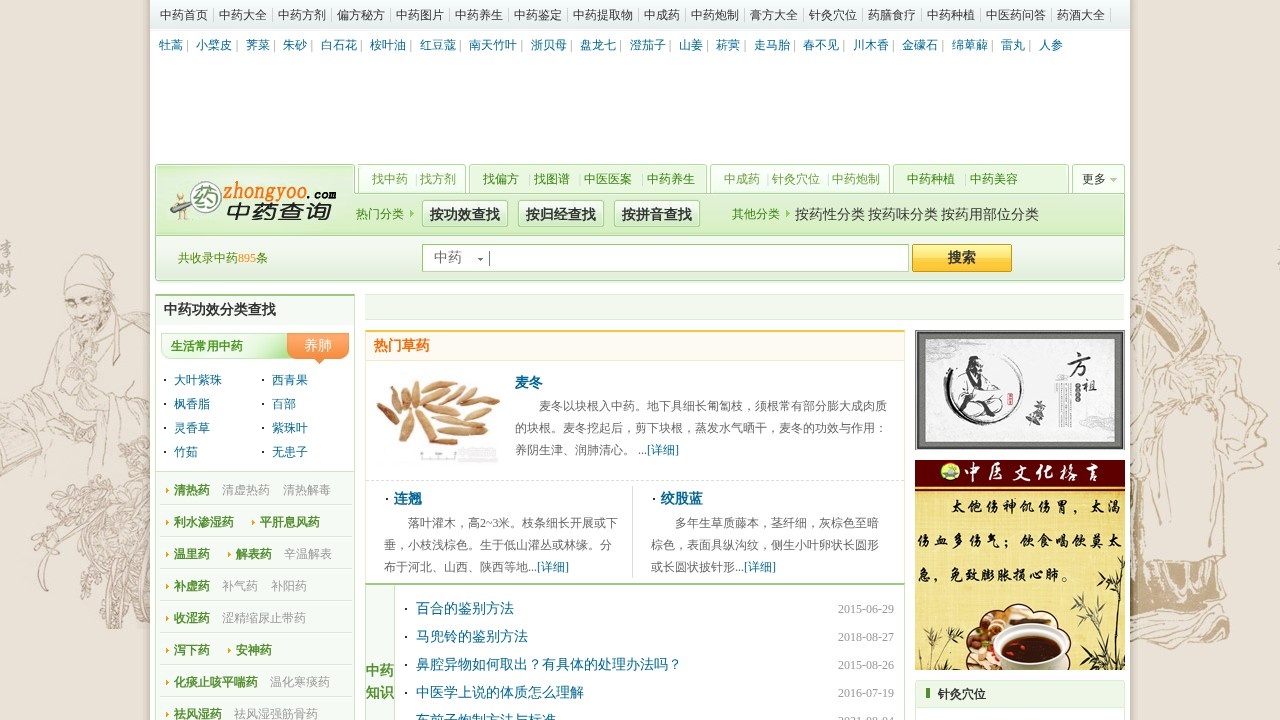Click 按药性分类 link
The image size is (1280, 720).
click(830, 214)
